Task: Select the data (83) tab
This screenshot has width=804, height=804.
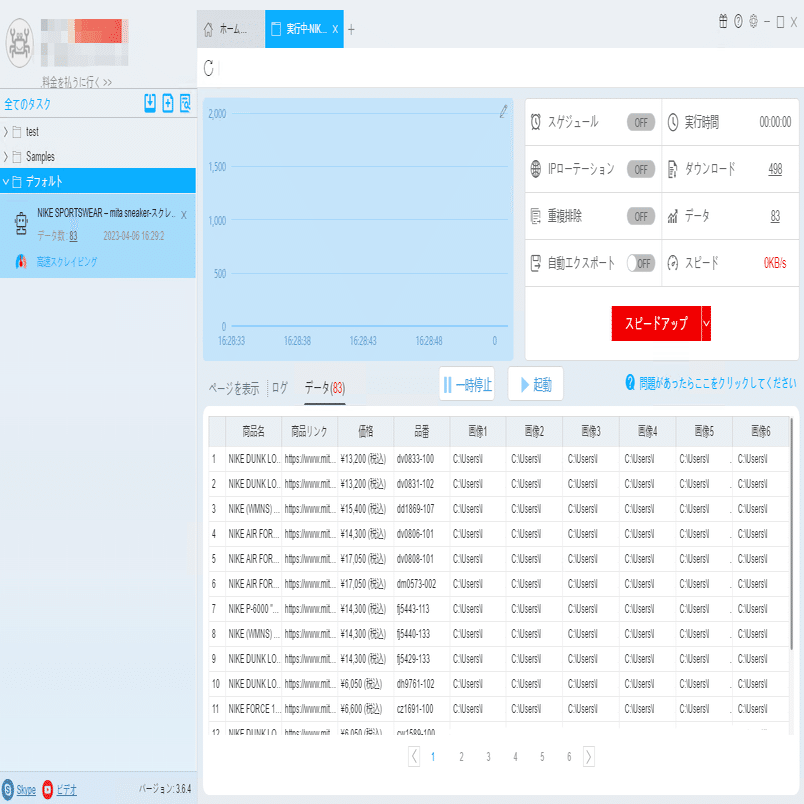Action: (x=325, y=388)
